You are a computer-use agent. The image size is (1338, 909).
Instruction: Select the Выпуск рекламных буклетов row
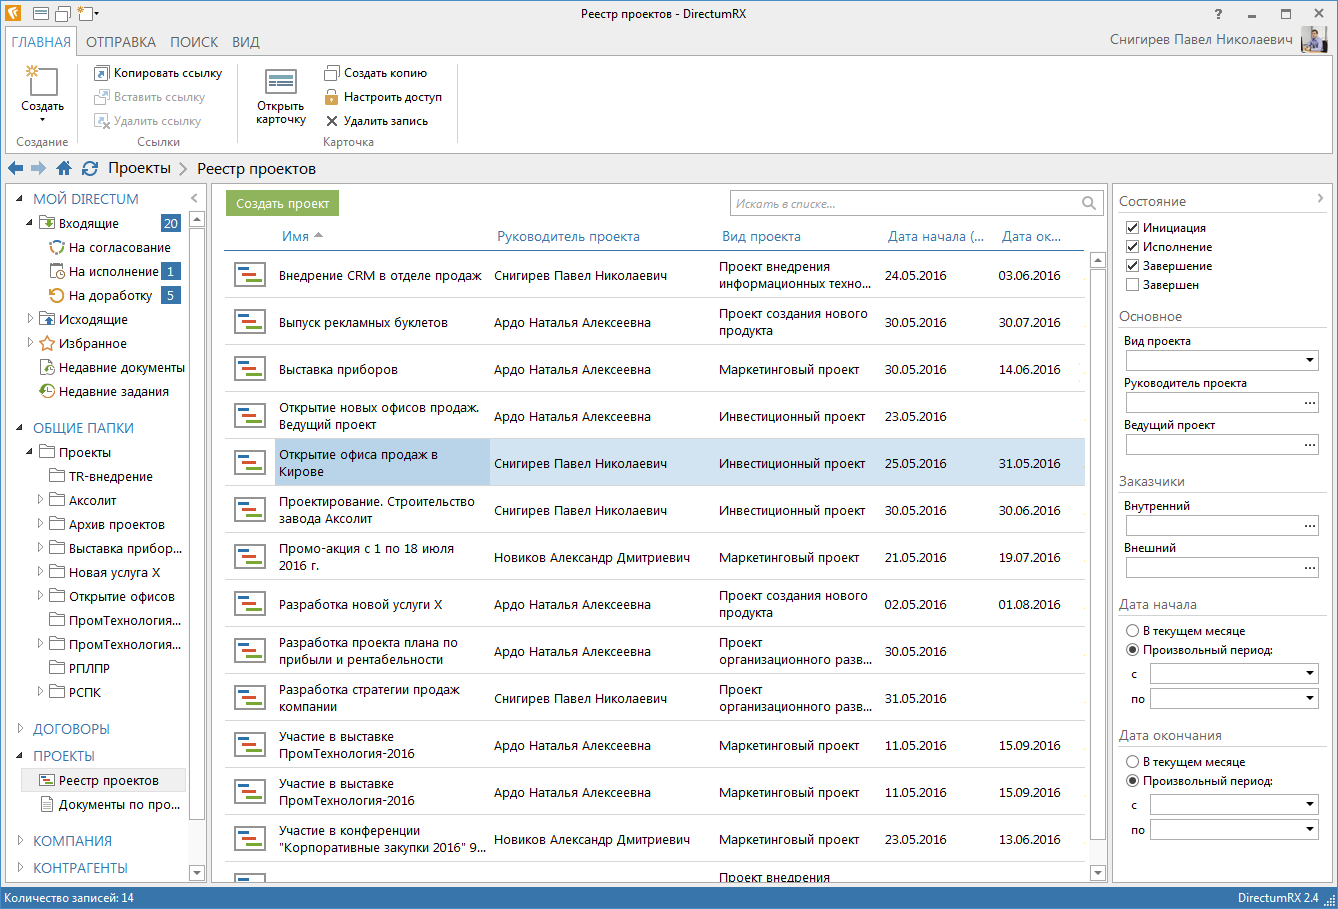654,322
